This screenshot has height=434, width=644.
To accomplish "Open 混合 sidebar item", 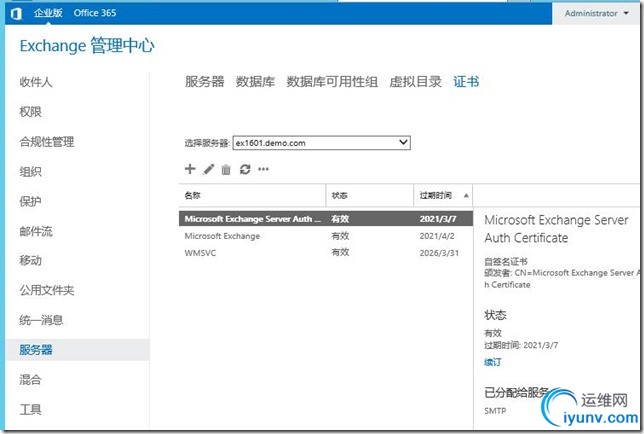I will (x=30, y=379).
